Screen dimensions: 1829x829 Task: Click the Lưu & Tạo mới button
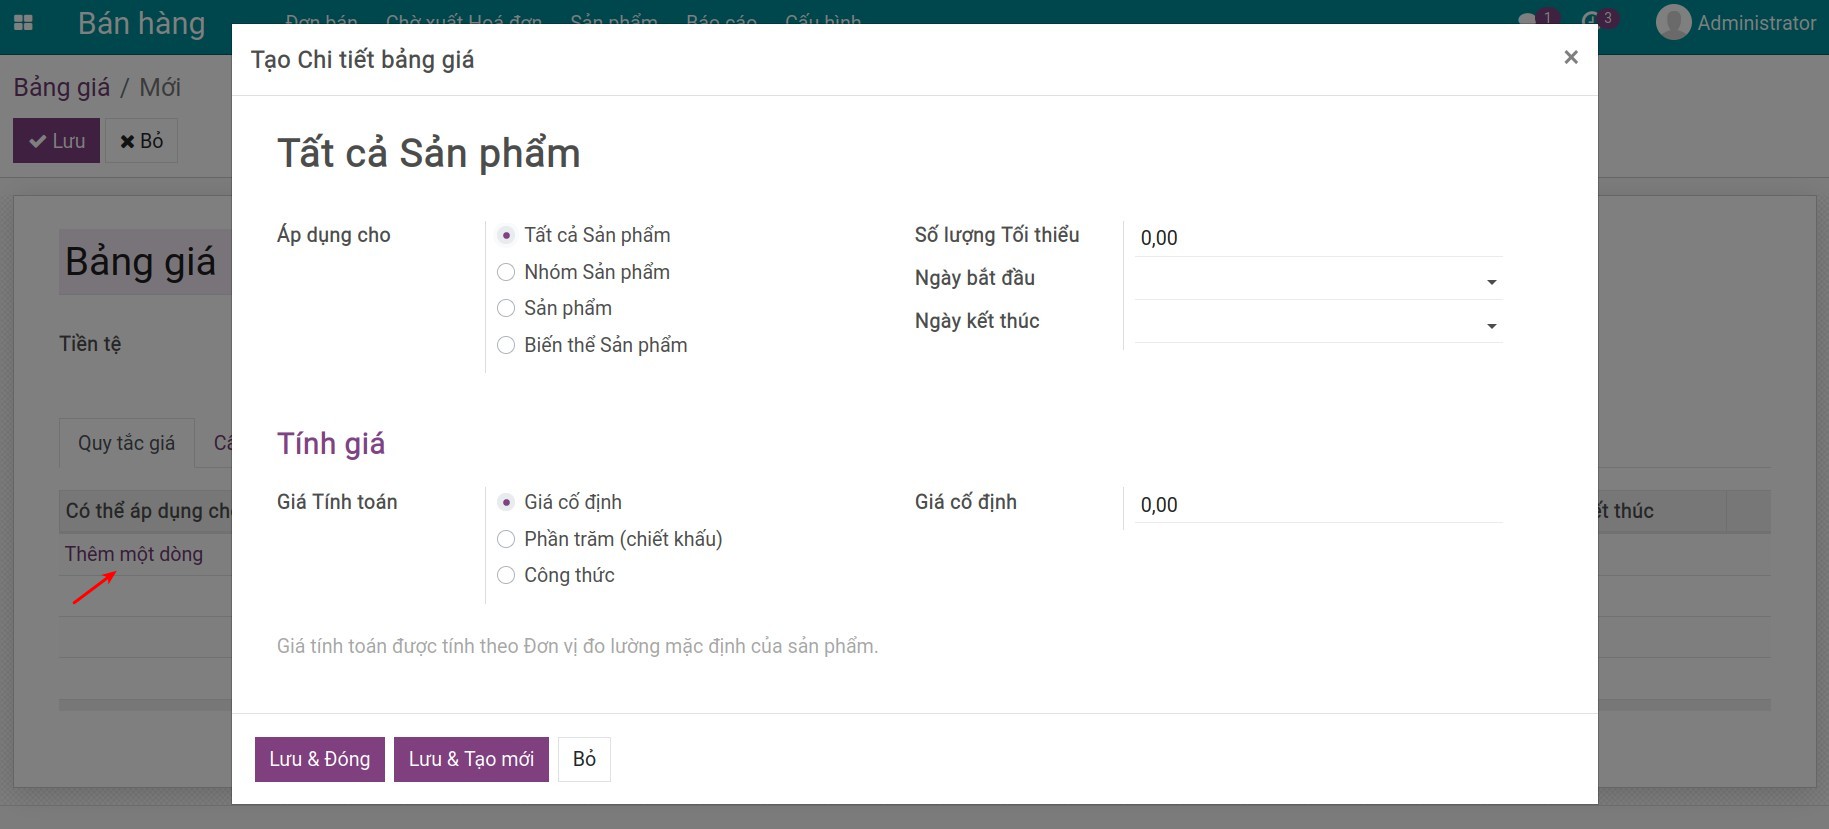click(x=471, y=759)
